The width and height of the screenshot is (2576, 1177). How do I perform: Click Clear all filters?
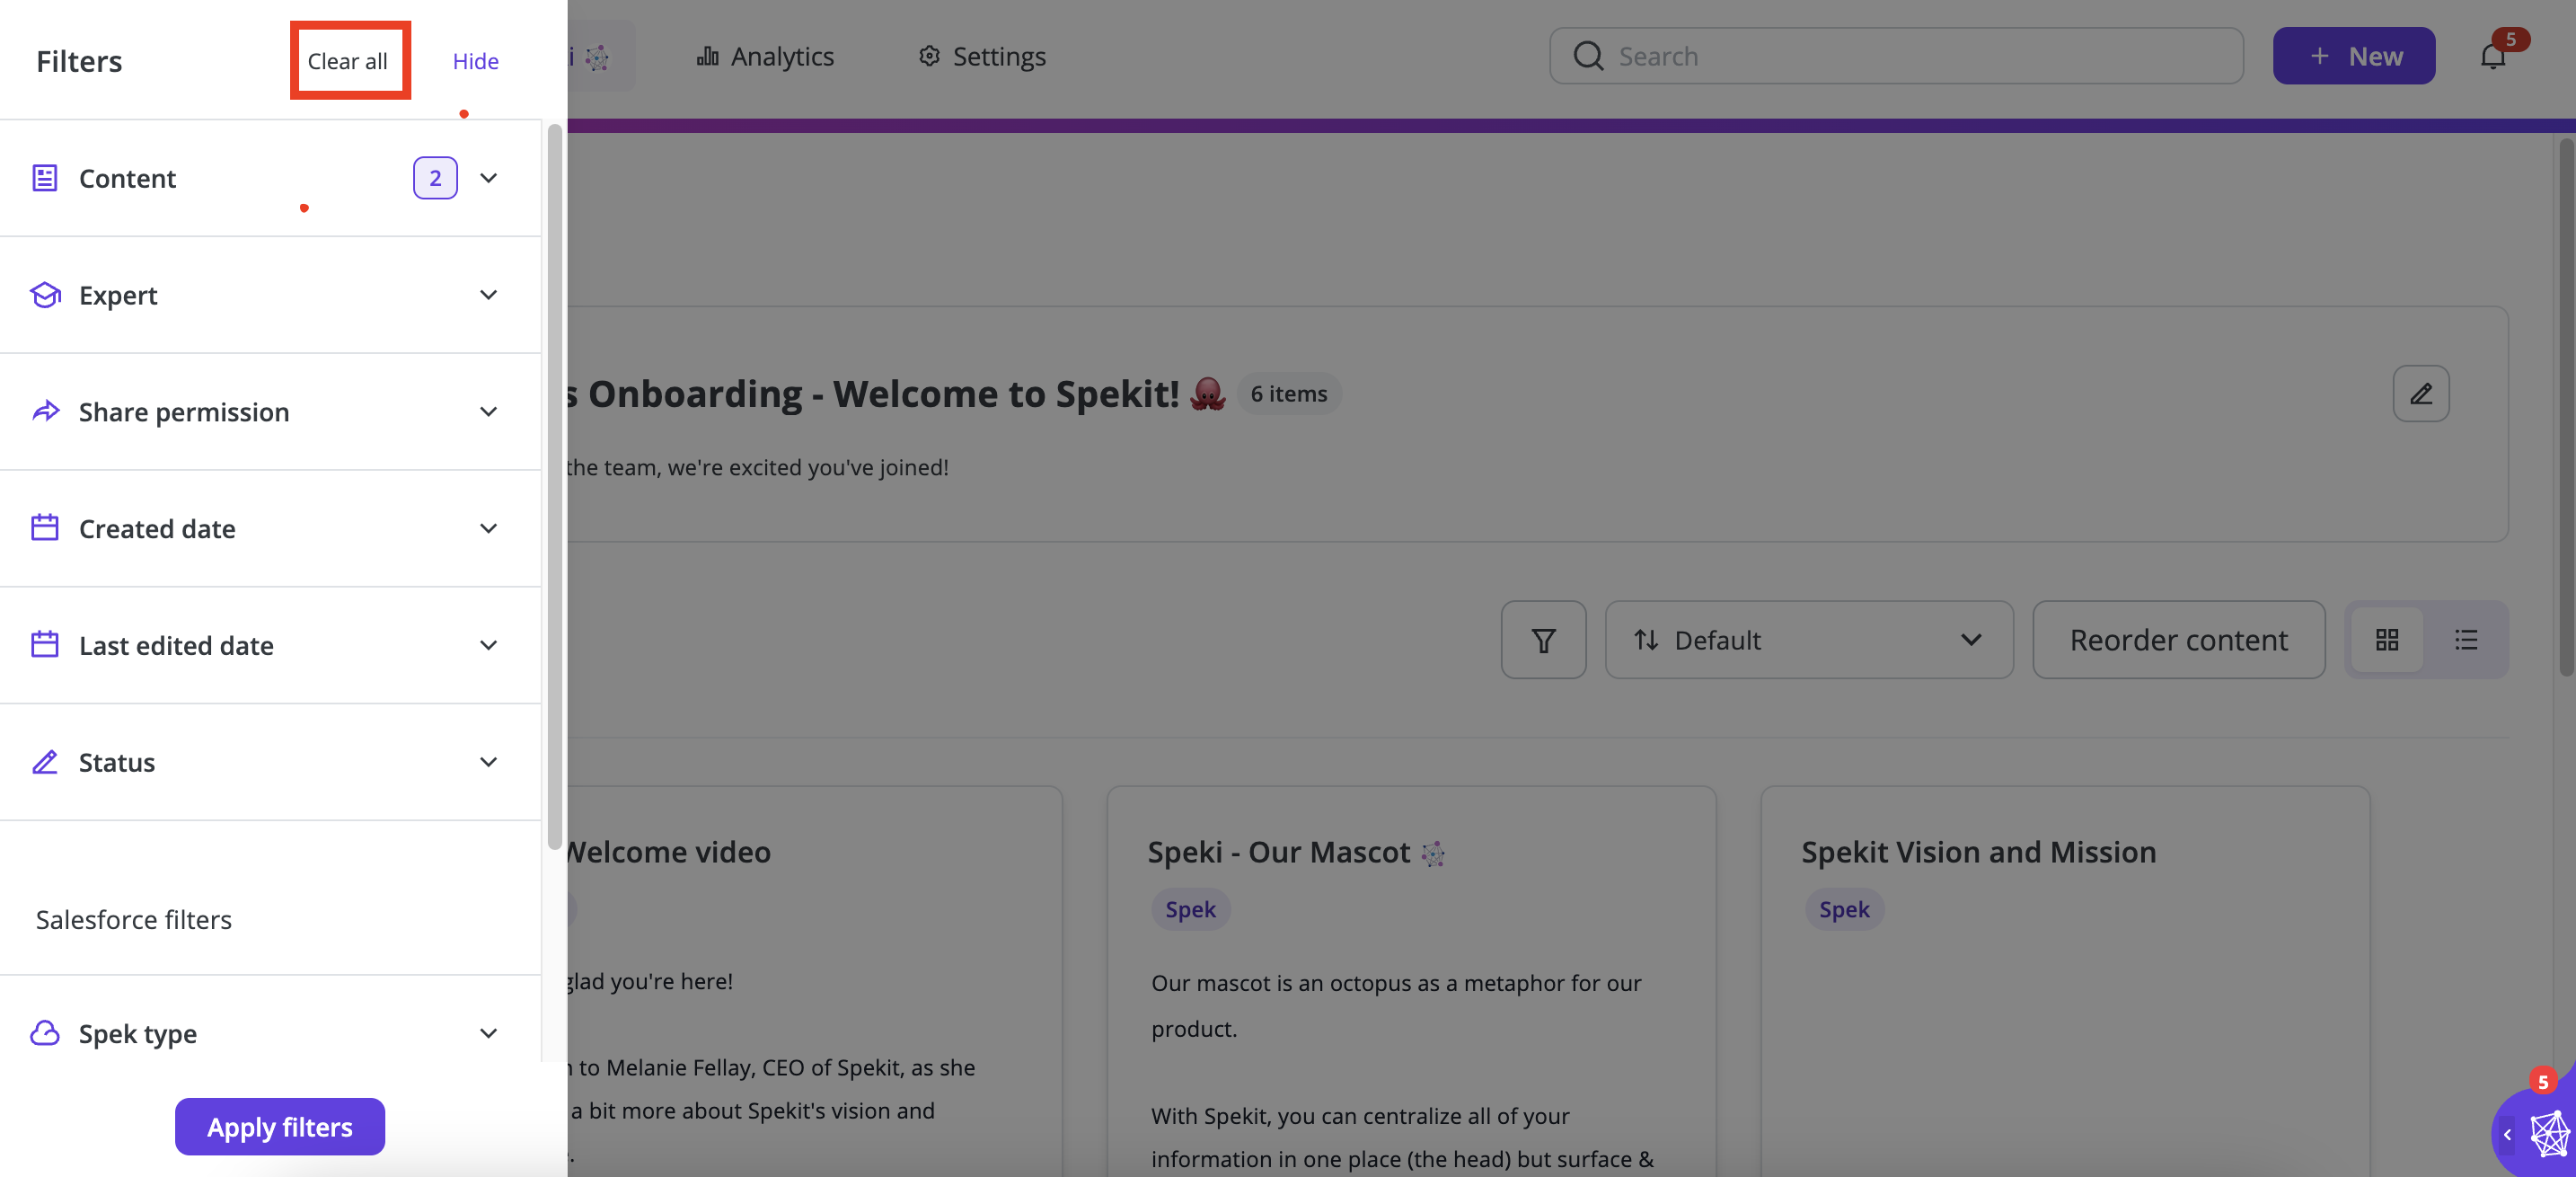click(x=347, y=61)
